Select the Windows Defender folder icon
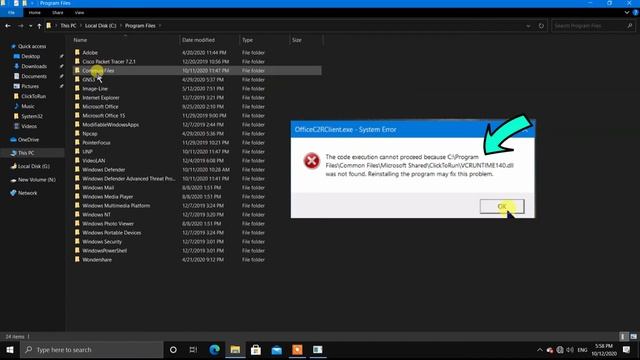The height and width of the screenshot is (360, 640). [77, 169]
